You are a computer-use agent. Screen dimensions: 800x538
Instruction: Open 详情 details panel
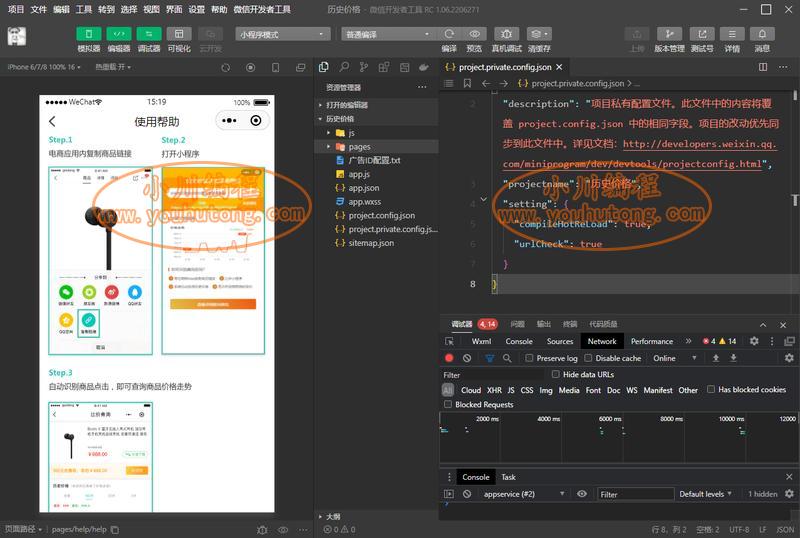(x=732, y=34)
